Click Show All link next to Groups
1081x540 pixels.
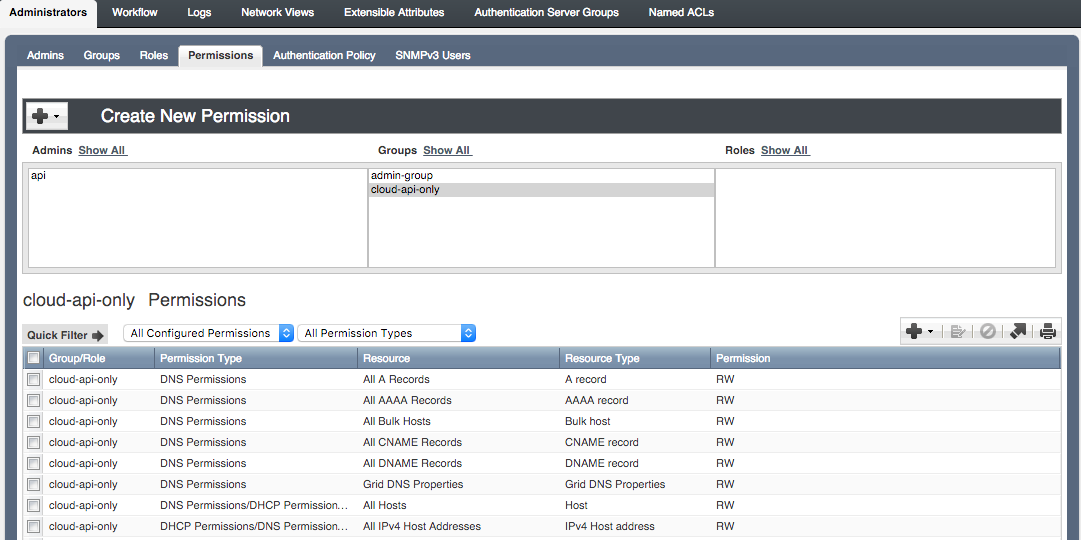pos(447,150)
